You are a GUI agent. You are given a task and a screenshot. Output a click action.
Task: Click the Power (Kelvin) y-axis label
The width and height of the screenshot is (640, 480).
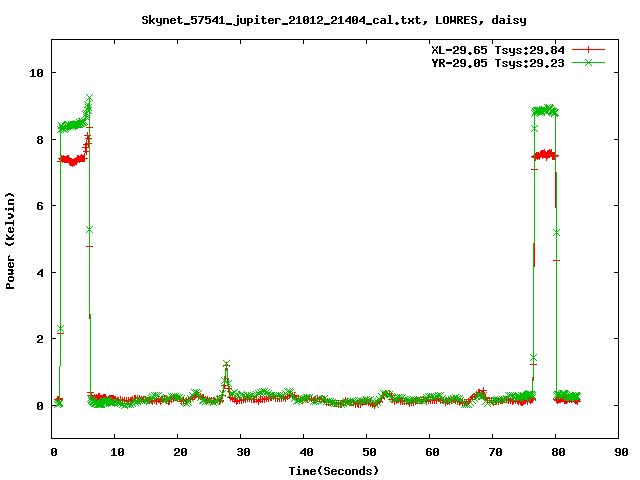(x=10, y=241)
